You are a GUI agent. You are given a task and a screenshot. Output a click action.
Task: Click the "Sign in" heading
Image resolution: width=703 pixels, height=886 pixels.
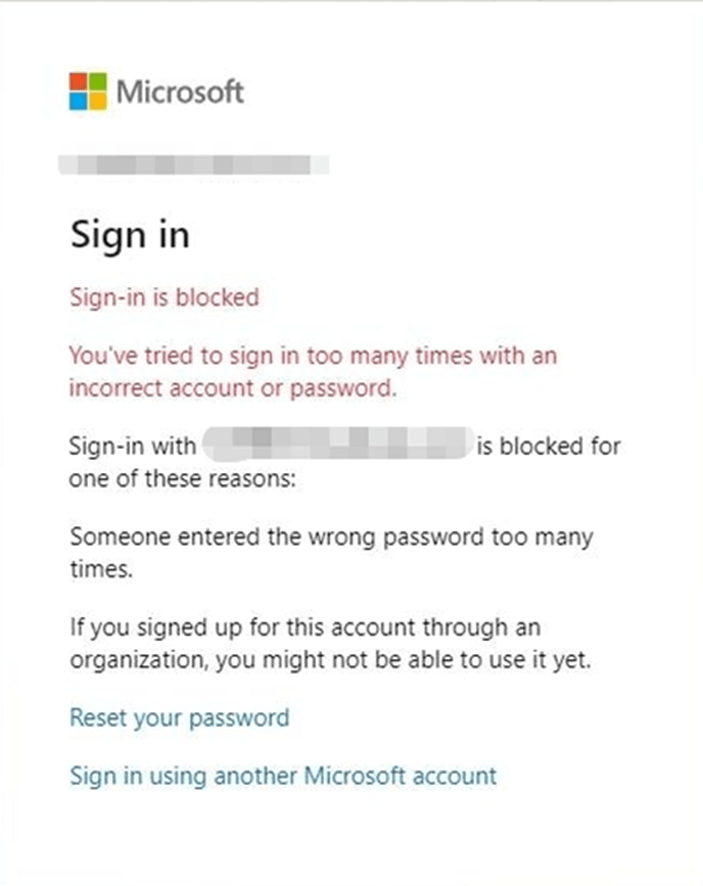[x=129, y=236]
